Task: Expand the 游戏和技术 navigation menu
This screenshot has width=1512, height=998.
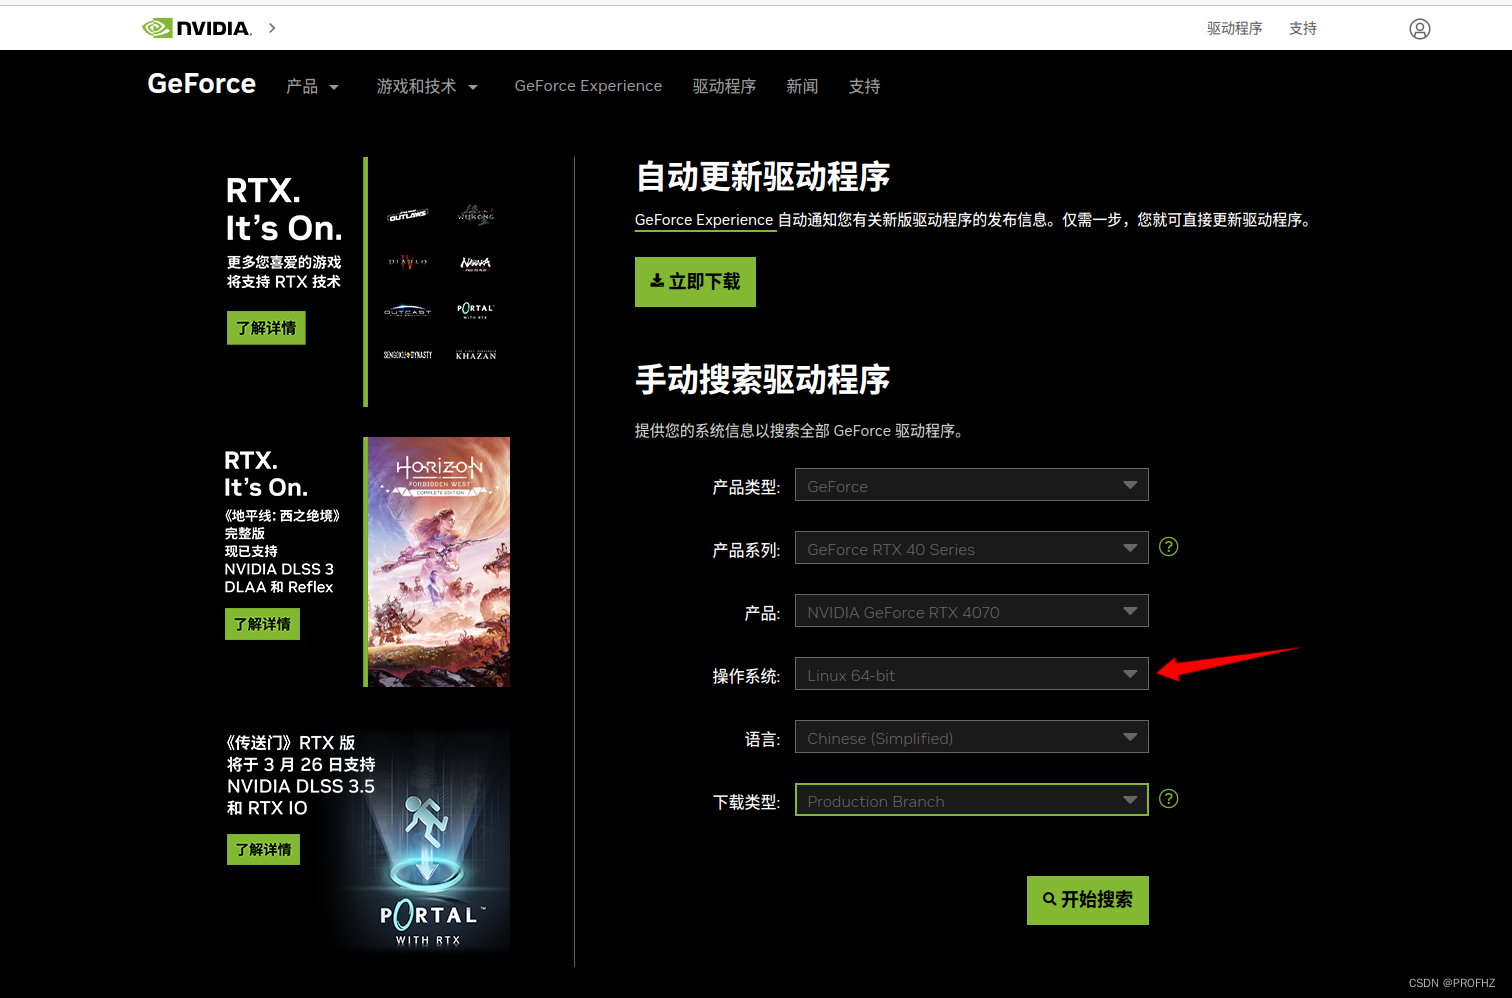Action: [x=427, y=87]
